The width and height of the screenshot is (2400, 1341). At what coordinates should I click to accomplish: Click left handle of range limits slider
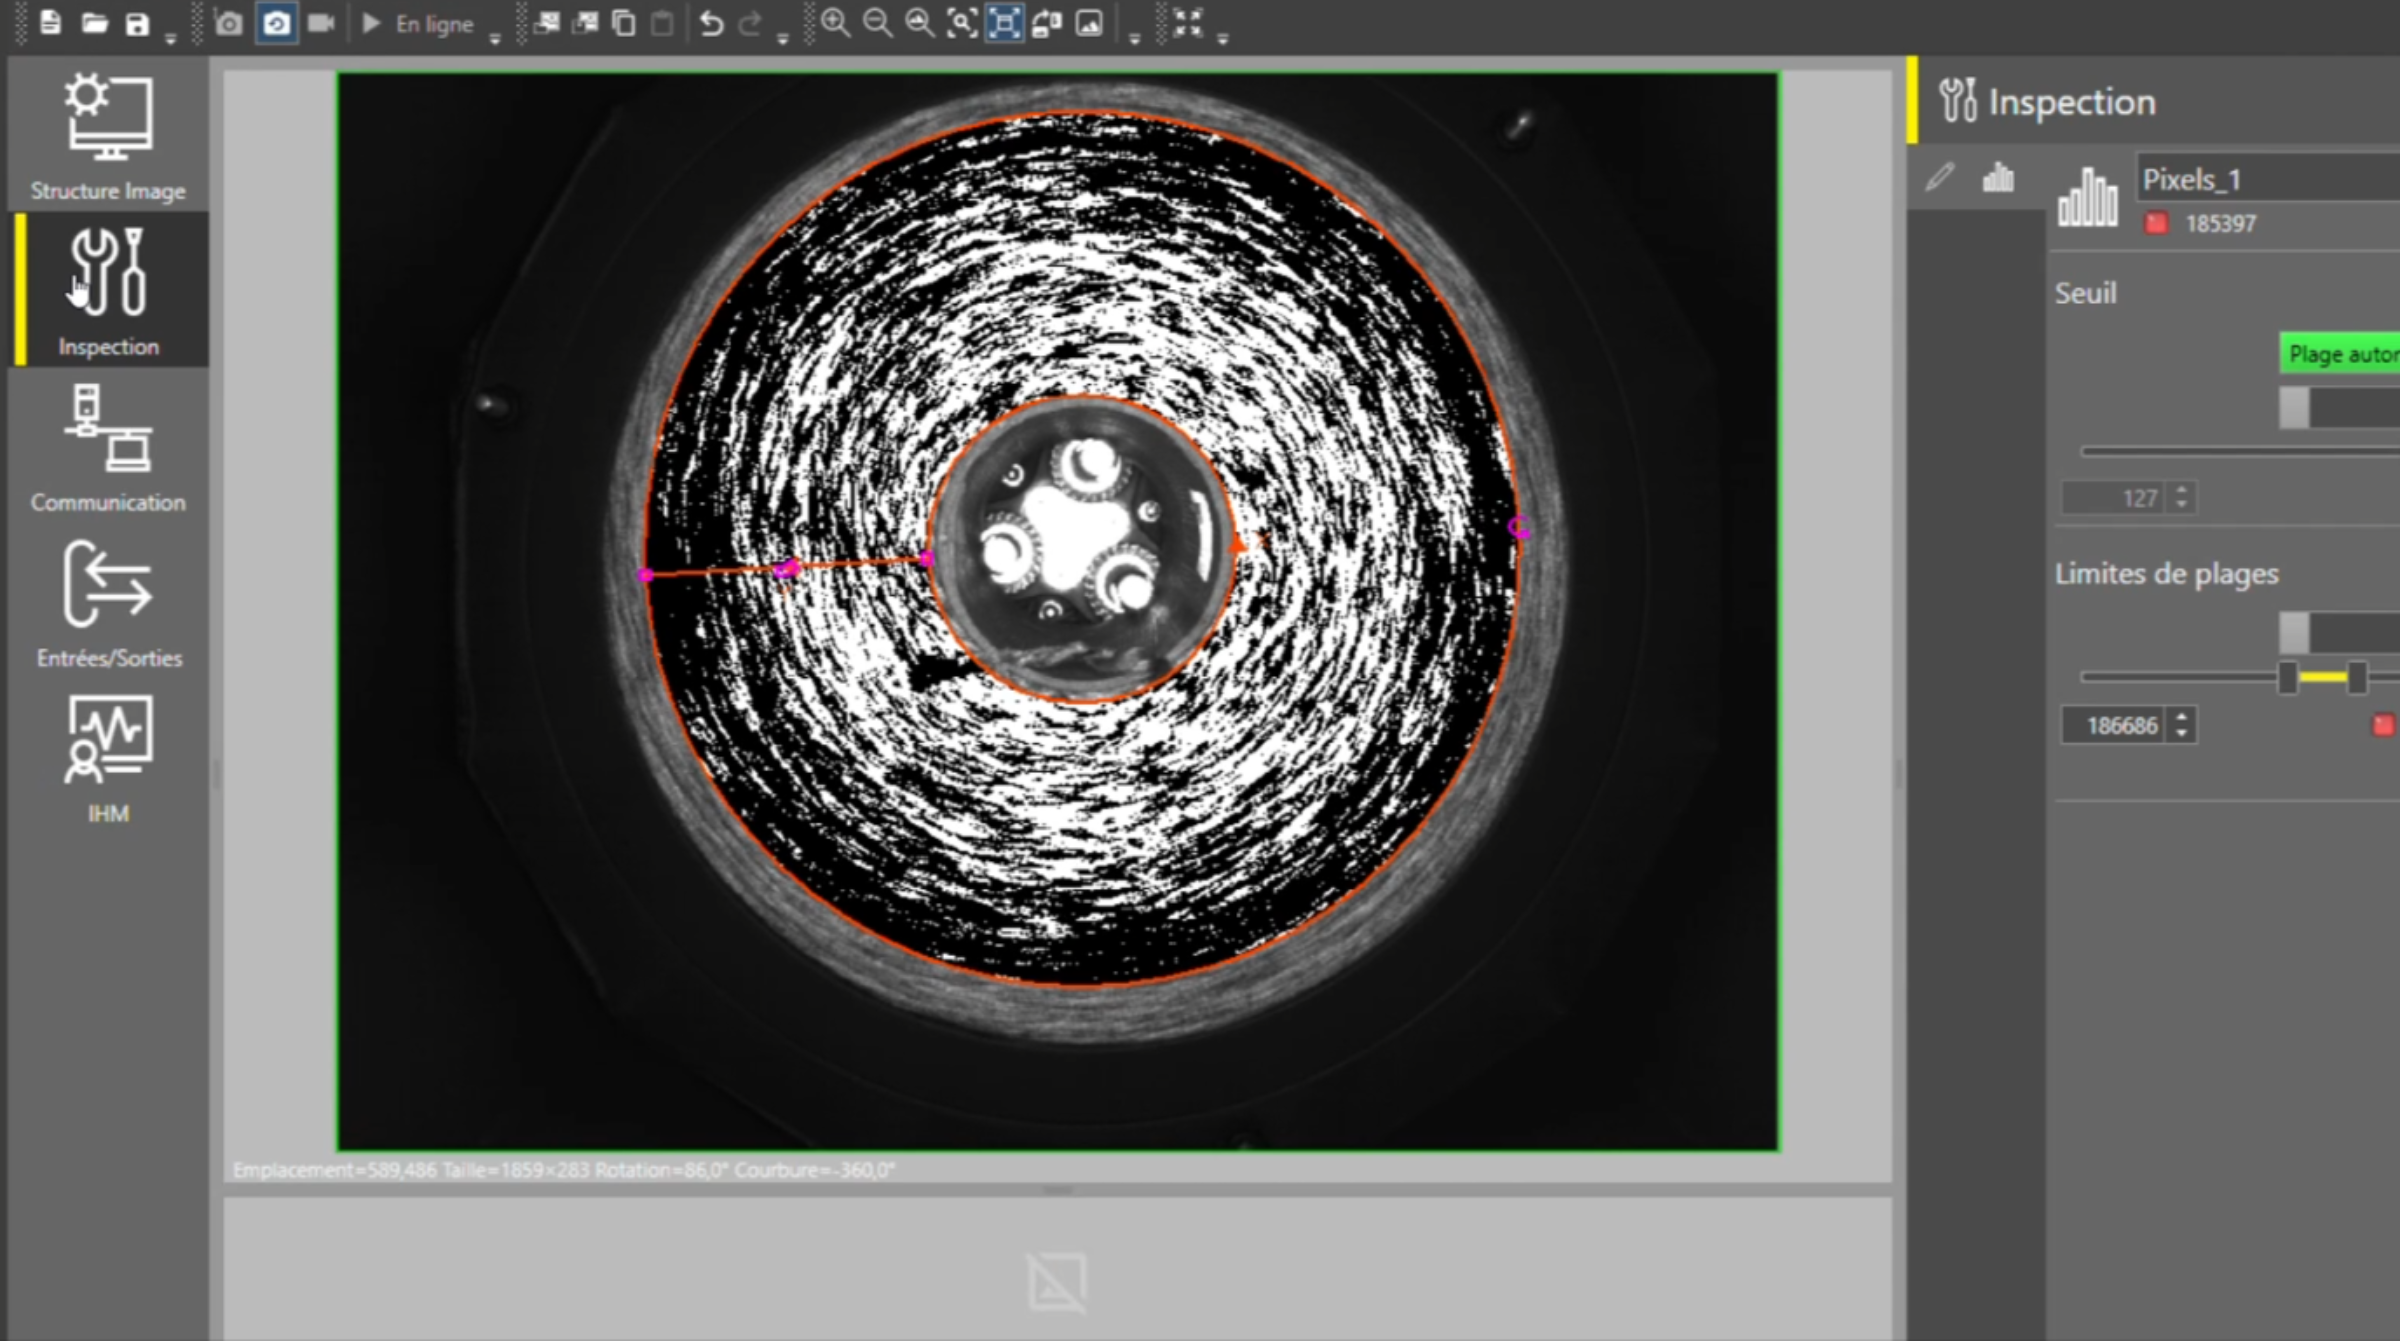2287,677
